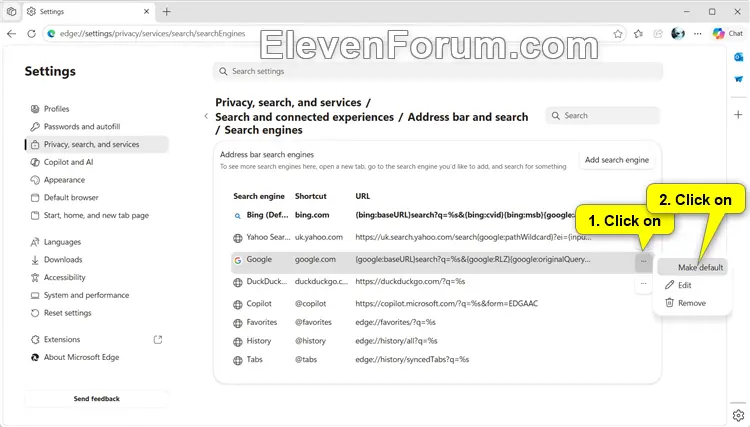The image size is (750, 427).
Task: Click the duckduckgo.com/?q=%s URL
Action: tap(410, 282)
